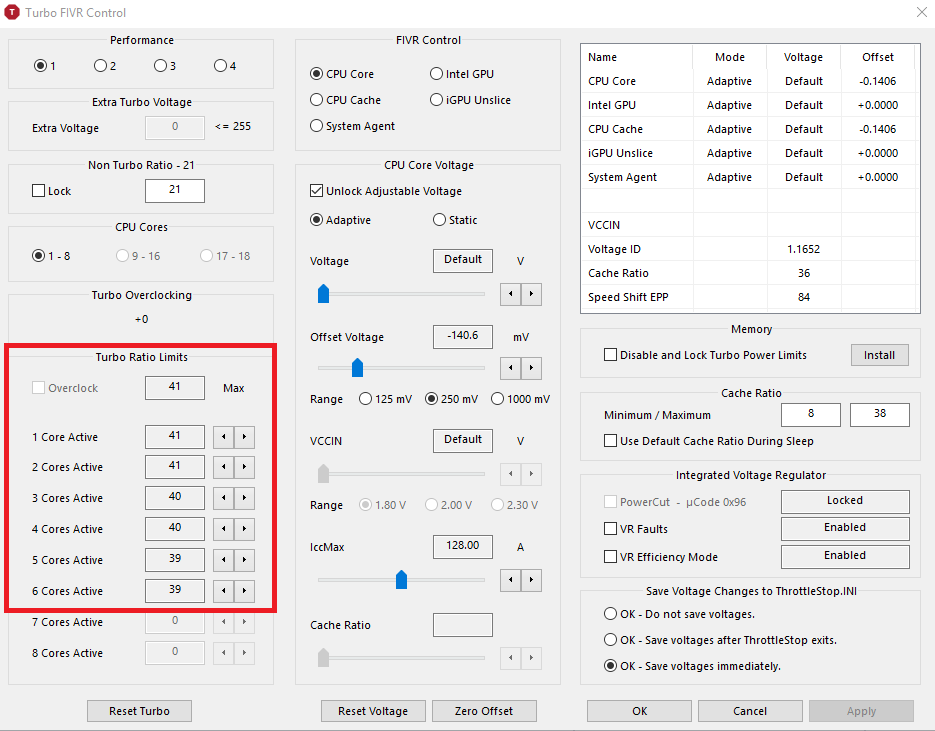Image resolution: width=935 pixels, height=731 pixels.
Task: Increase 2 Cores Active ratio arrow
Action: 244,467
